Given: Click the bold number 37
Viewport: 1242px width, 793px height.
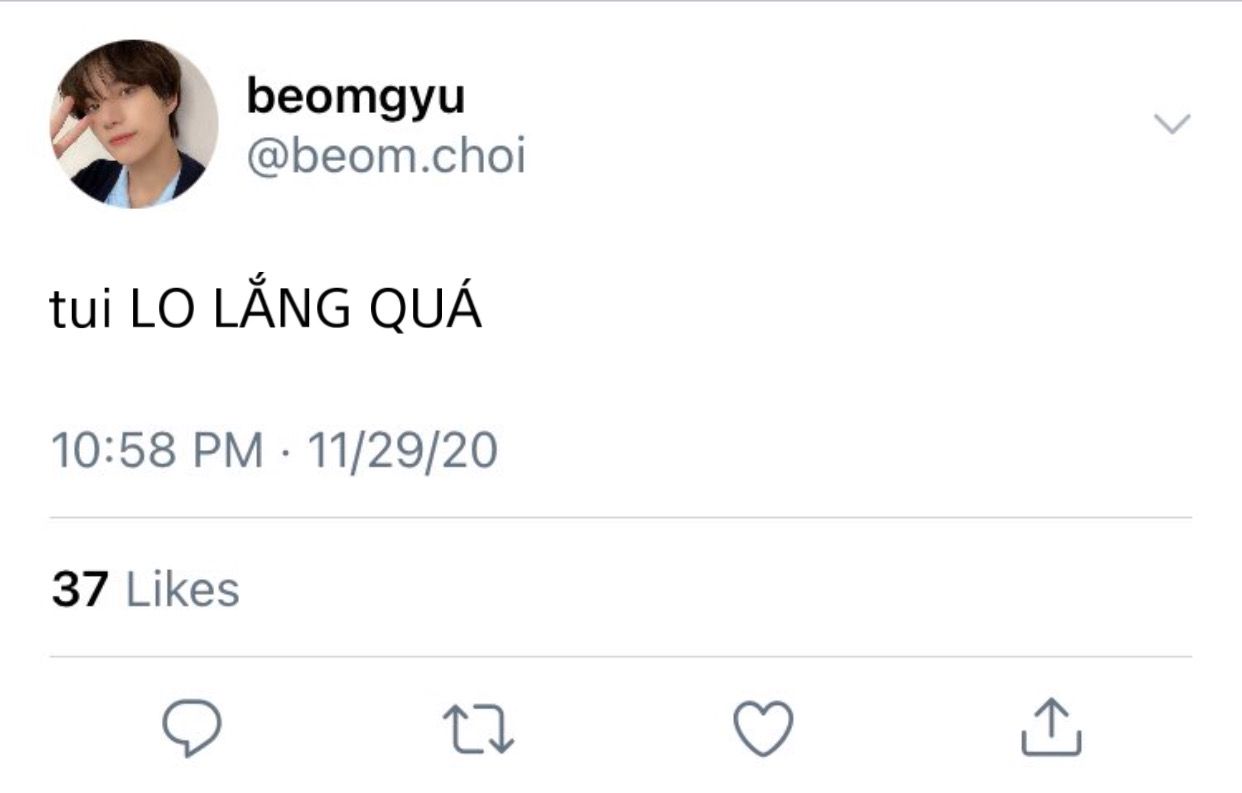Looking at the screenshot, I should pyautogui.click(x=80, y=589).
